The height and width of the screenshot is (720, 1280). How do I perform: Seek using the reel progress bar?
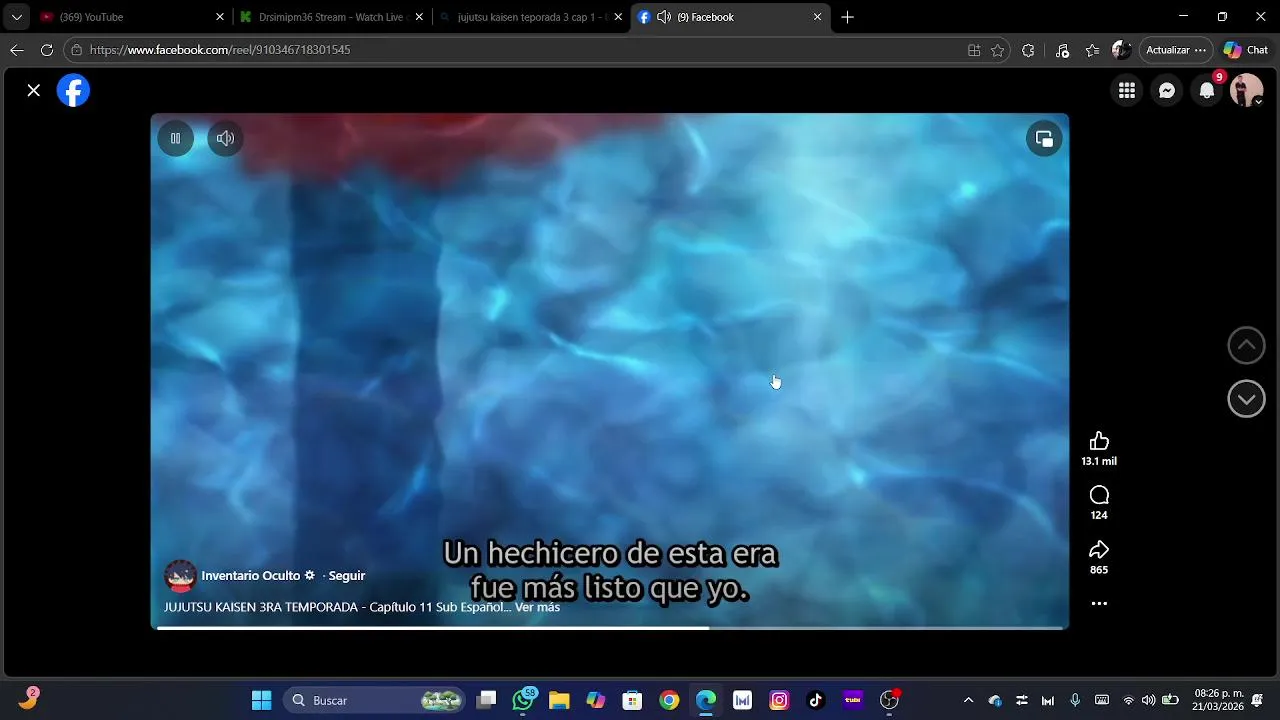coord(610,628)
